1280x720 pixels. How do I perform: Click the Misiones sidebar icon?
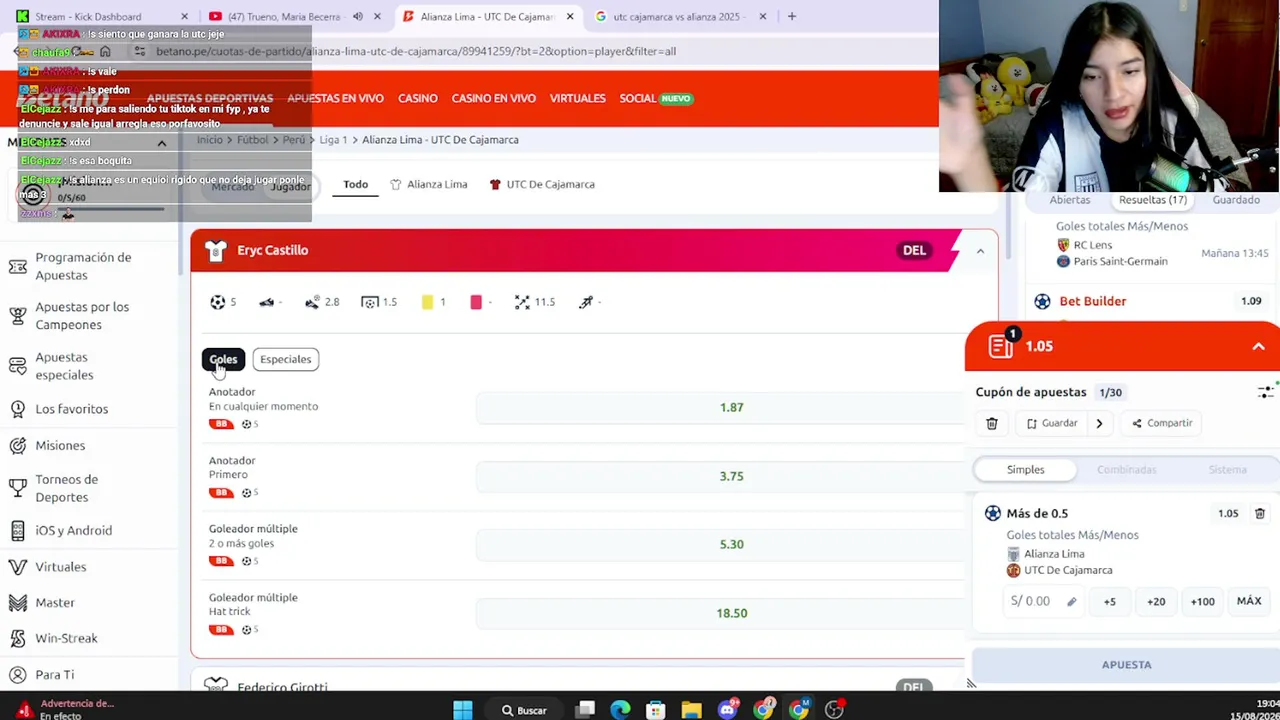click(x=17, y=445)
